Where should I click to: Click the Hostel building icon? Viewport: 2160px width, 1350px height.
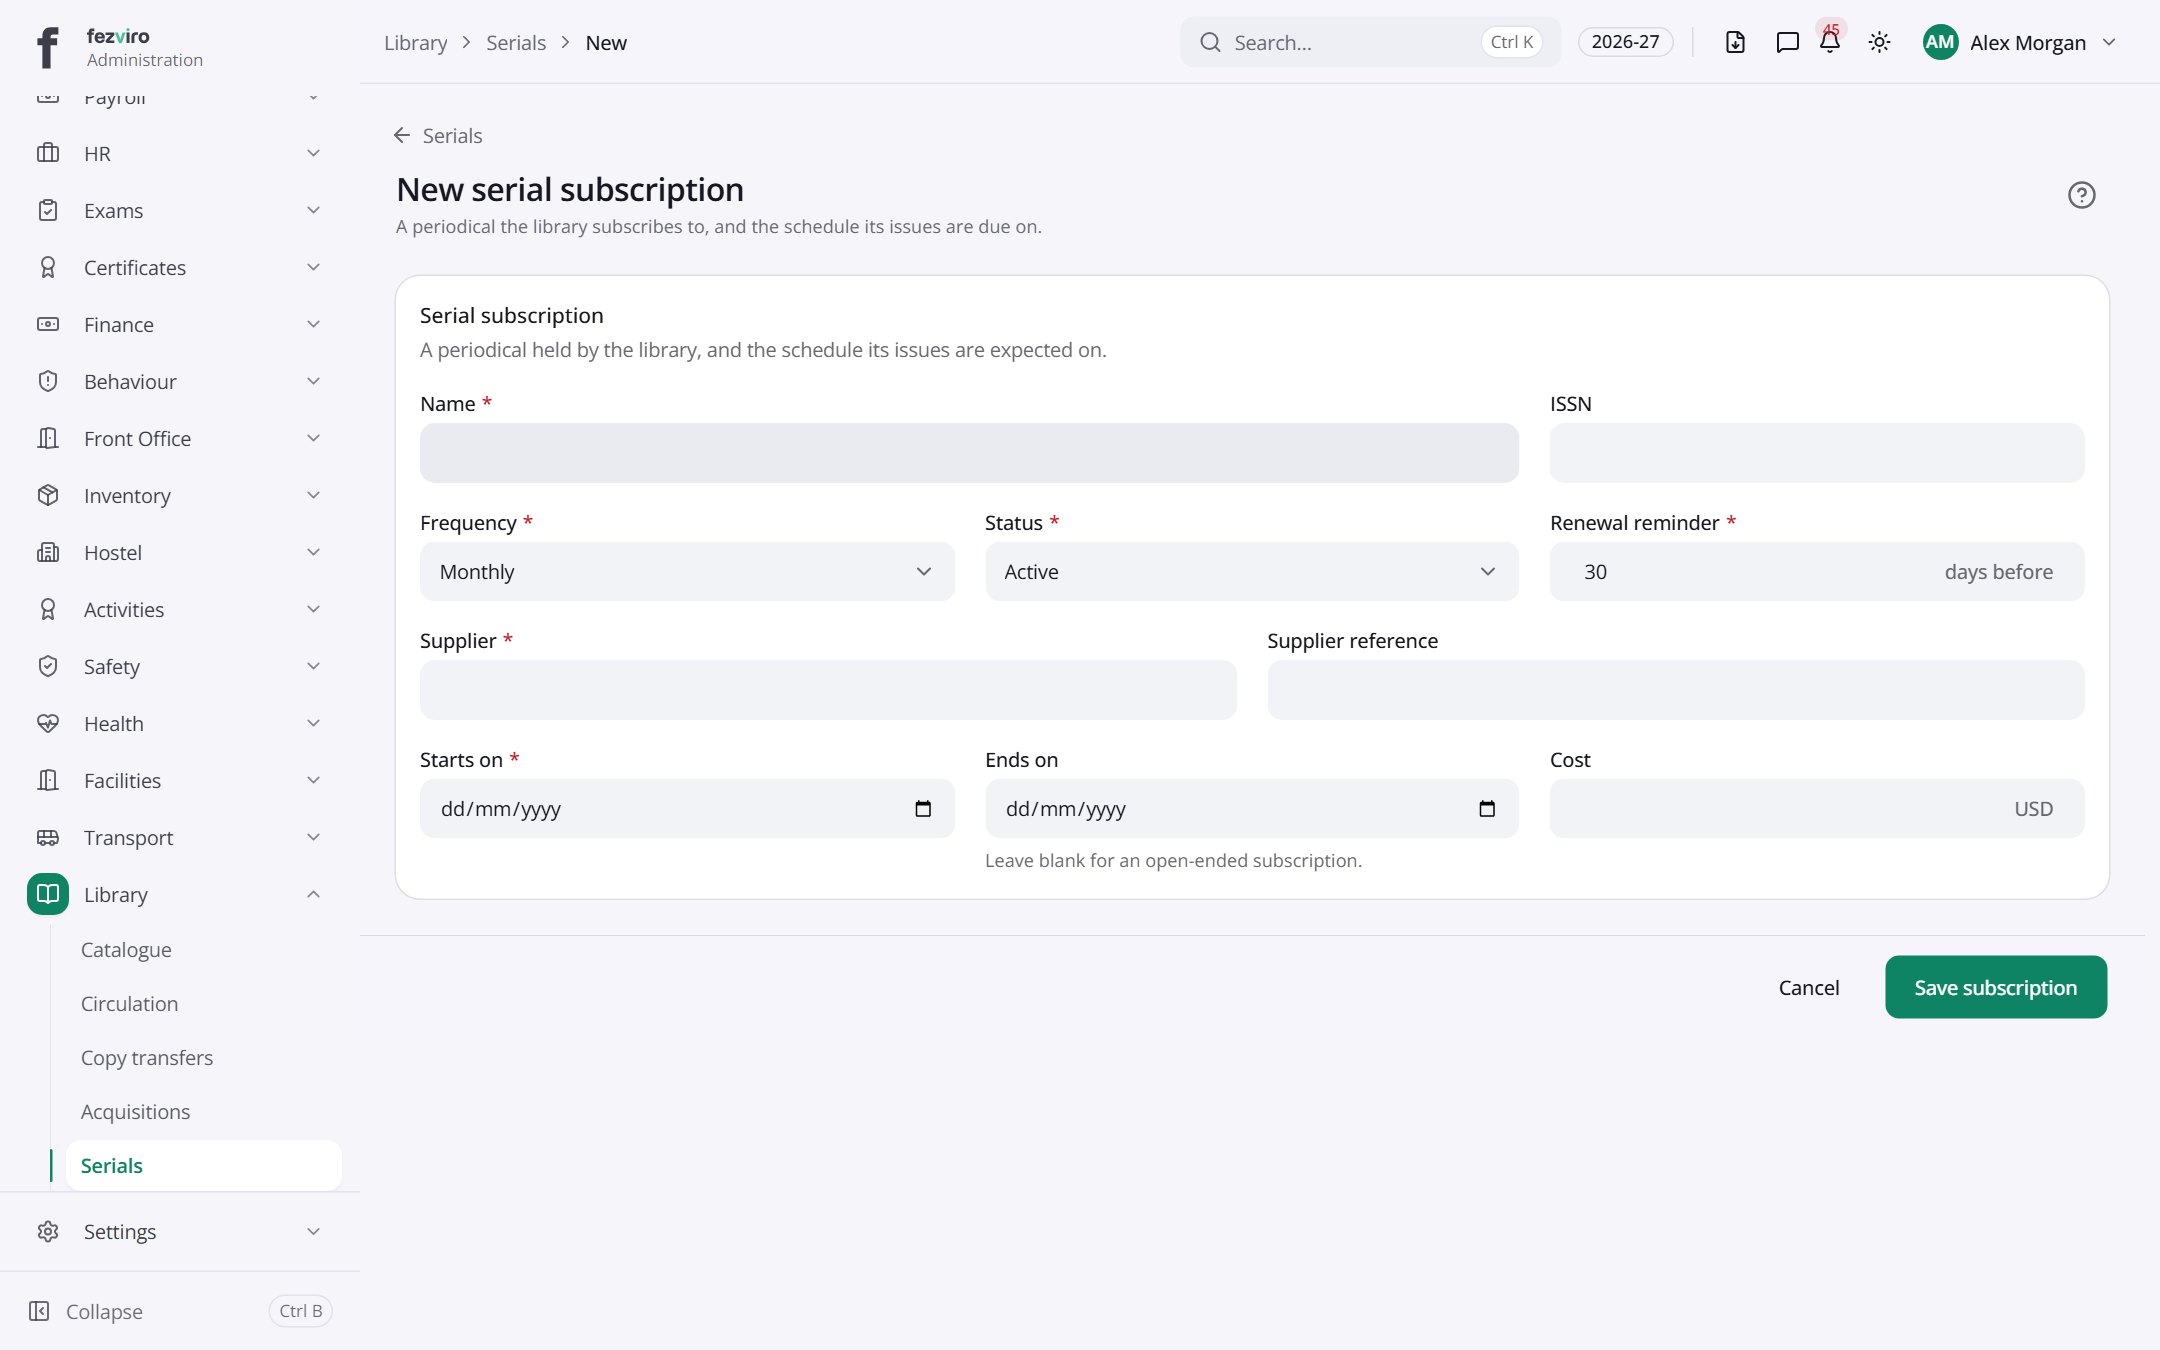48,552
